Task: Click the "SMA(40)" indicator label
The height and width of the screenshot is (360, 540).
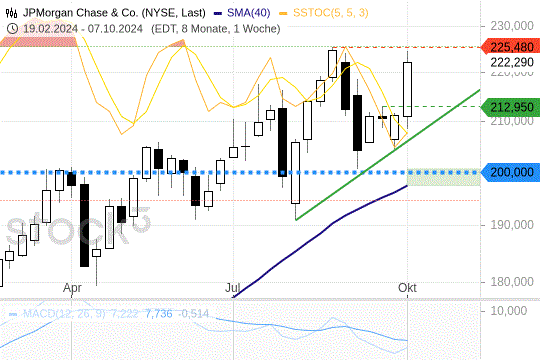Action: [249, 13]
